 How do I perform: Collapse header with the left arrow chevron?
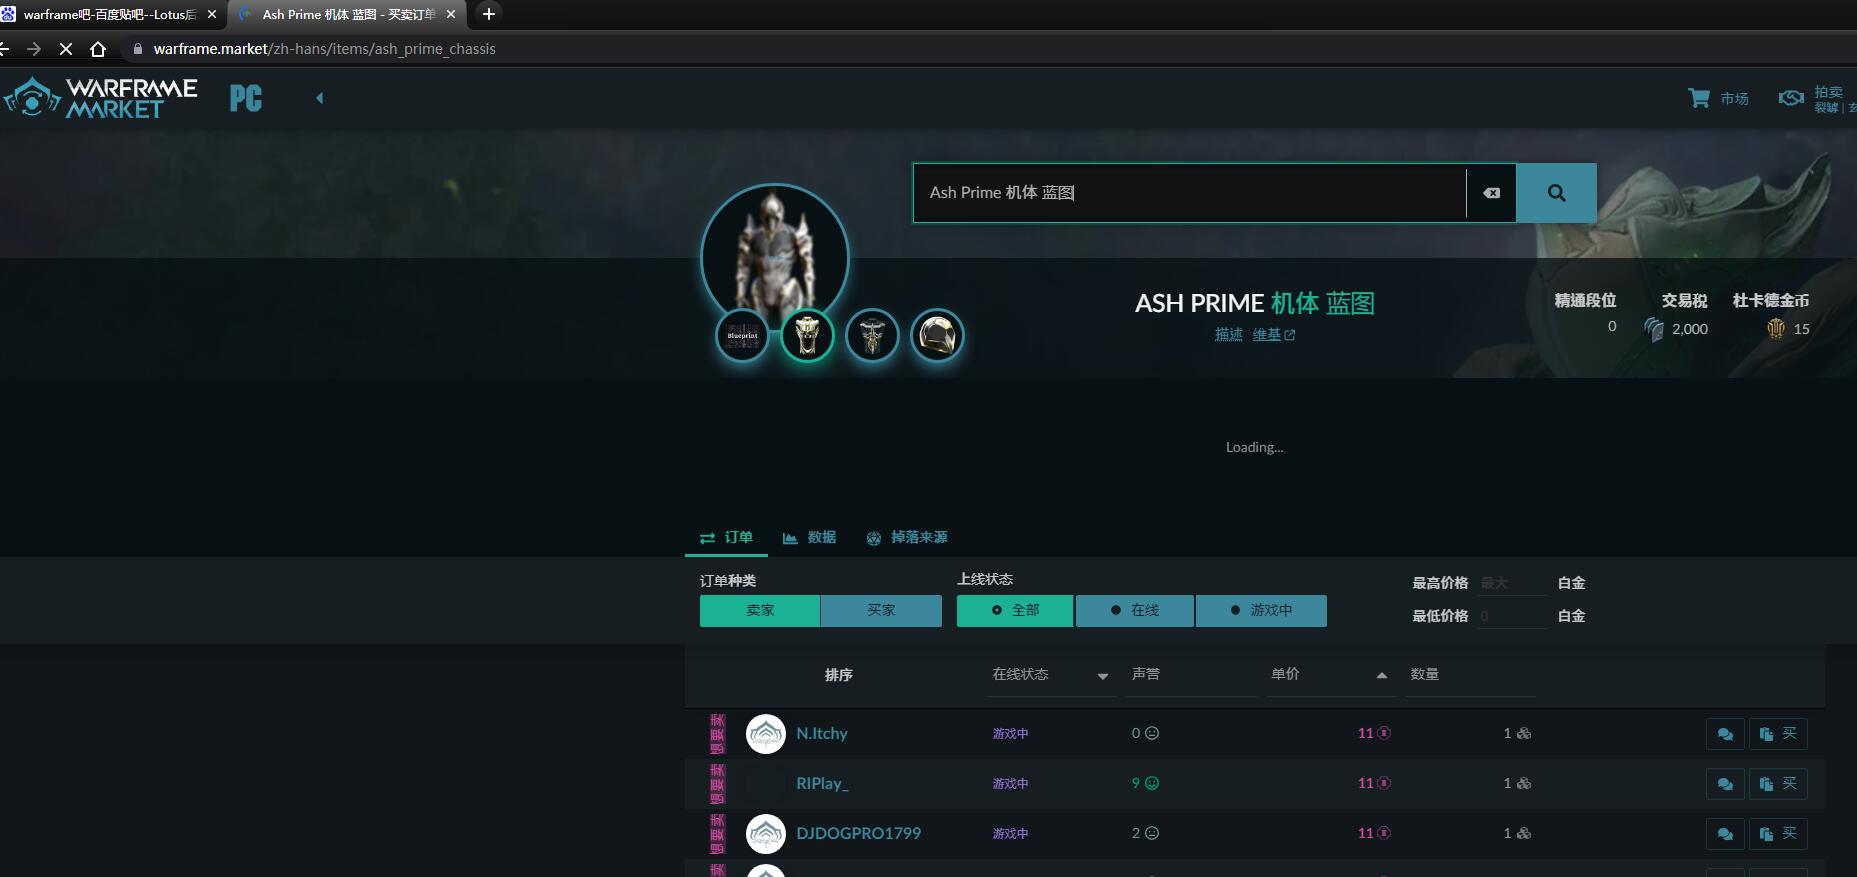point(320,98)
